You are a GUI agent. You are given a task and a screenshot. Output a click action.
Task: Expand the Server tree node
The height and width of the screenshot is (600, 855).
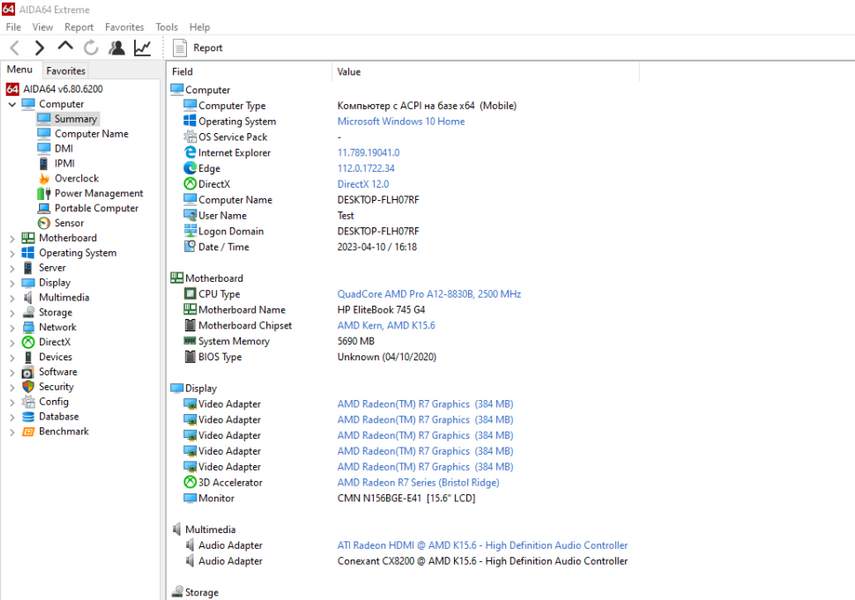(x=12, y=268)
